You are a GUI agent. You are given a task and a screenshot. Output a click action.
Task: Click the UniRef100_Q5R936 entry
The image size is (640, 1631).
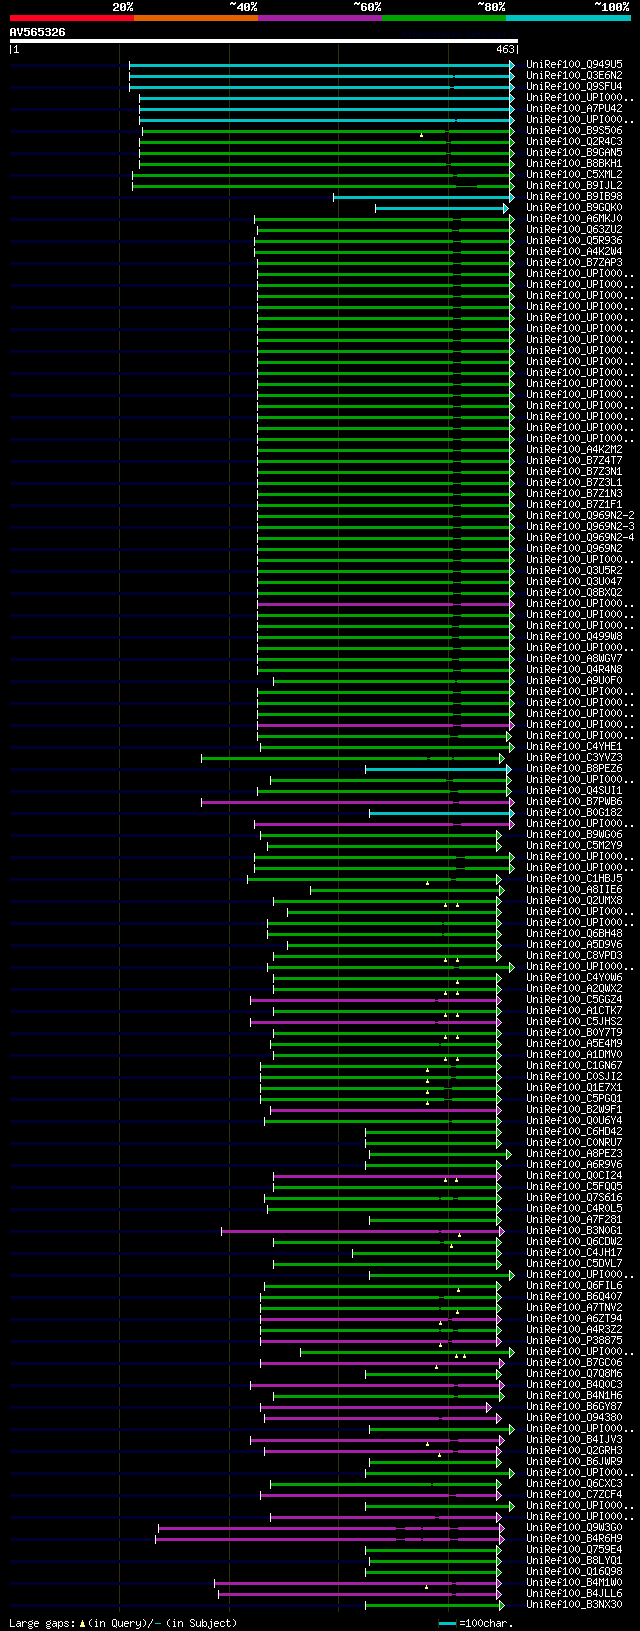[x=574, y=240]
